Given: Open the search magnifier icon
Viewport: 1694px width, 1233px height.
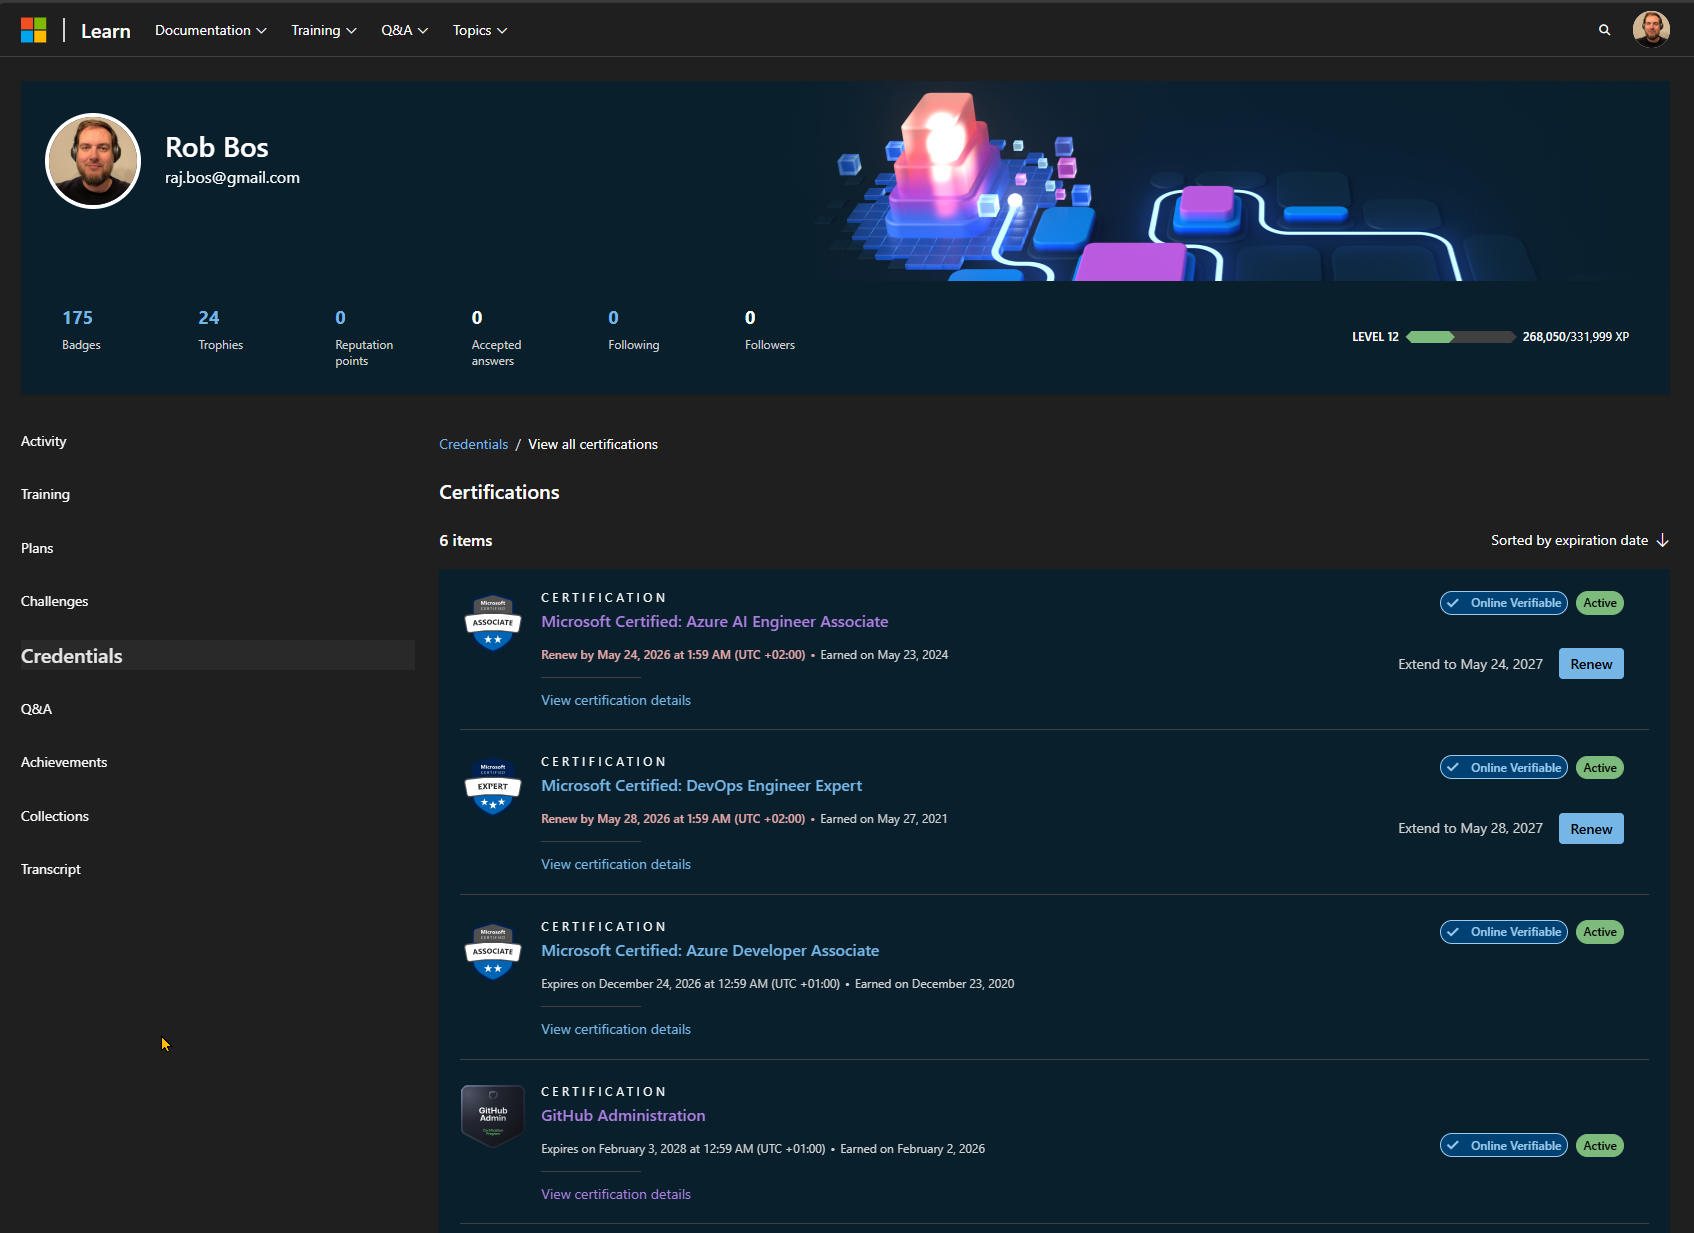Looking at the screenshot, I should click(1604, 30).
